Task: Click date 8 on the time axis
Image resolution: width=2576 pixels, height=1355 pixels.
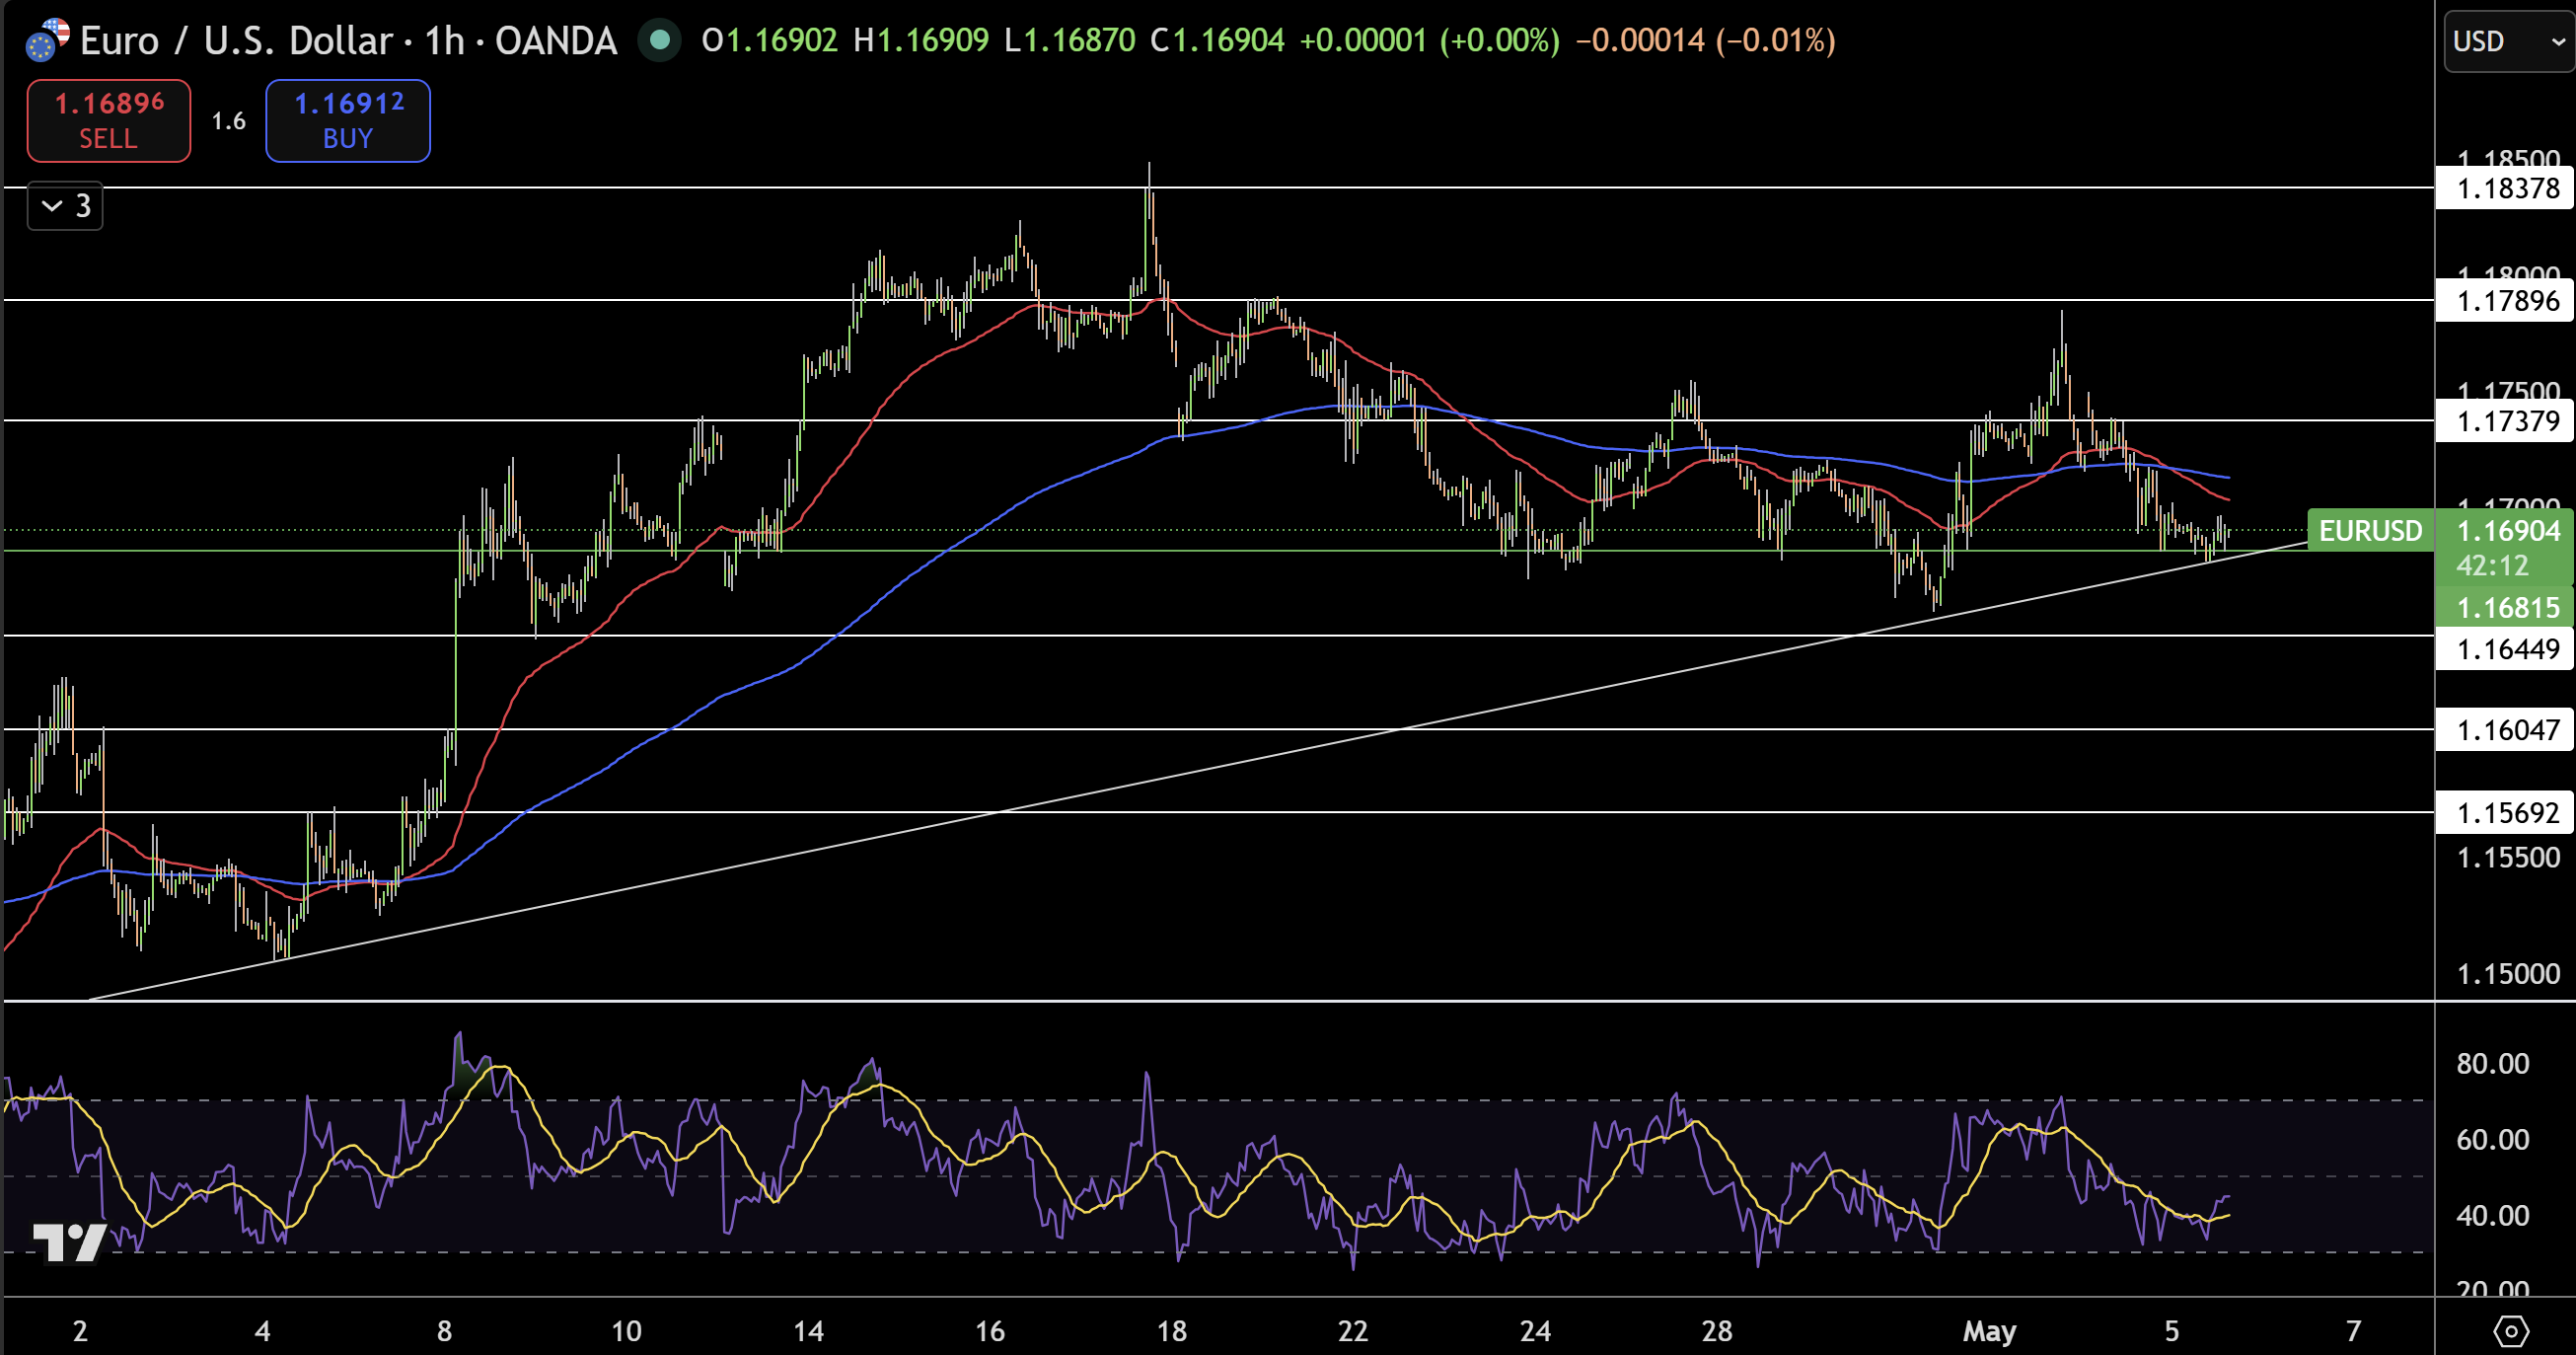Action: point(444,1331)
